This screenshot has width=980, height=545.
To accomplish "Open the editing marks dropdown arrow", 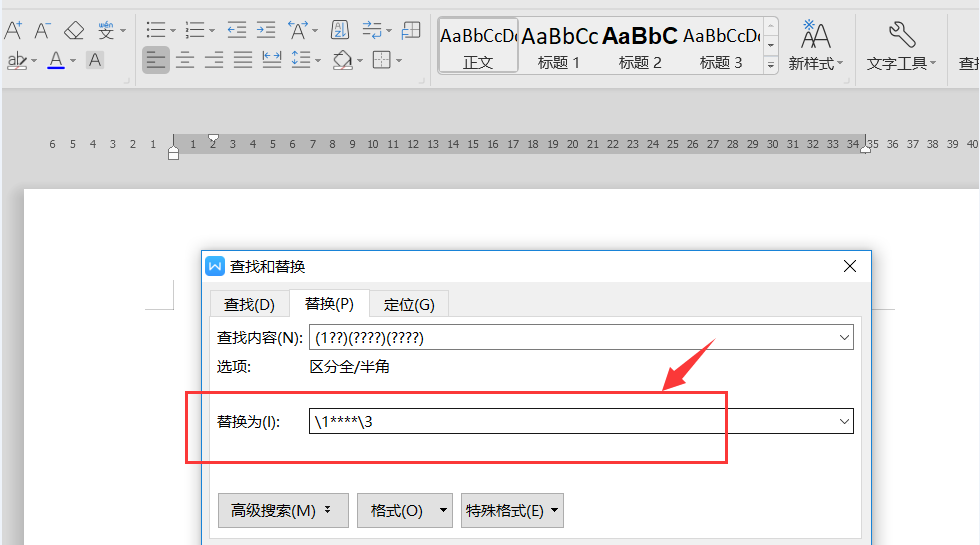I will [389, 31].
